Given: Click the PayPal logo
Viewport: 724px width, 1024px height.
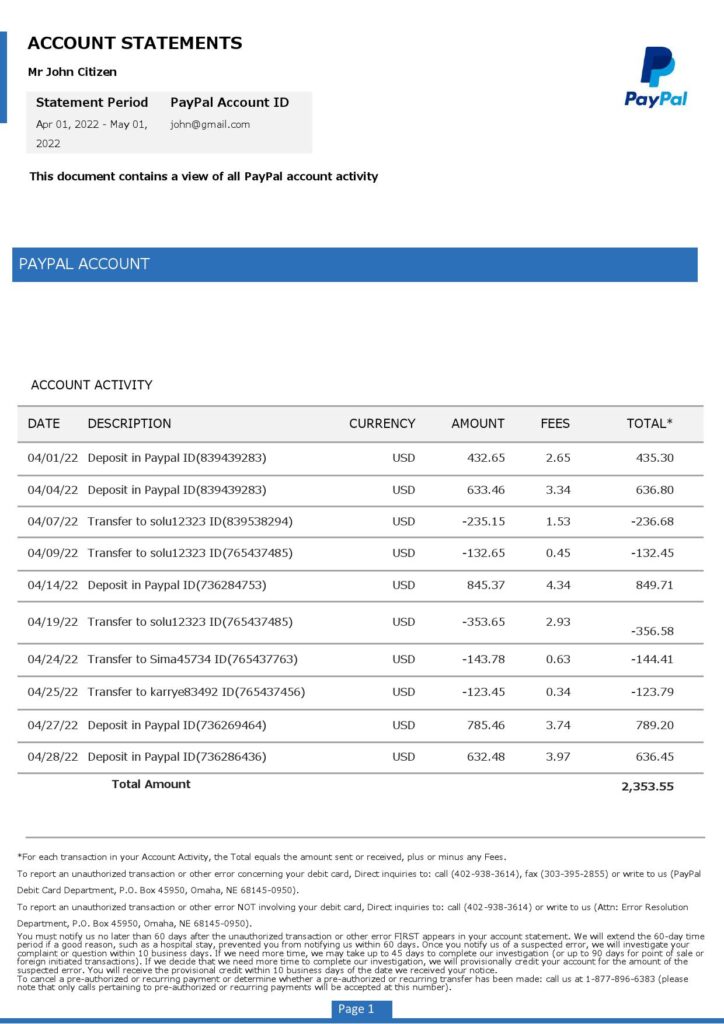Looking at the screenshot, I should 656,77.
